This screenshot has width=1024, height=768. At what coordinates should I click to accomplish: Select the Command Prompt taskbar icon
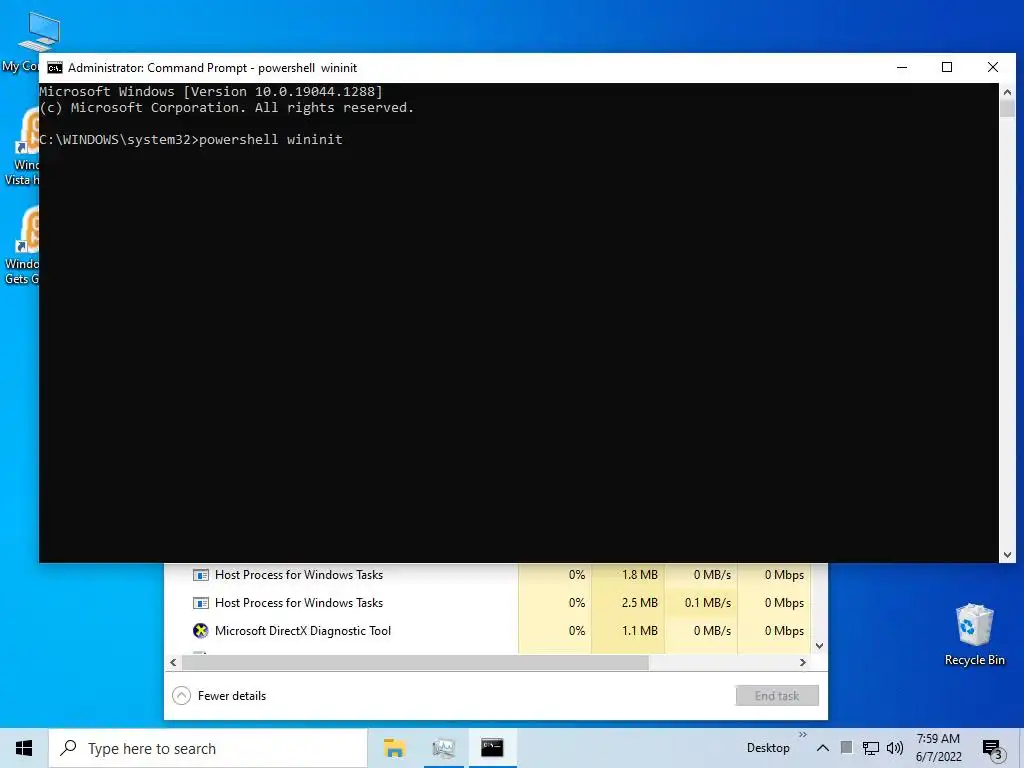[492, 748]
